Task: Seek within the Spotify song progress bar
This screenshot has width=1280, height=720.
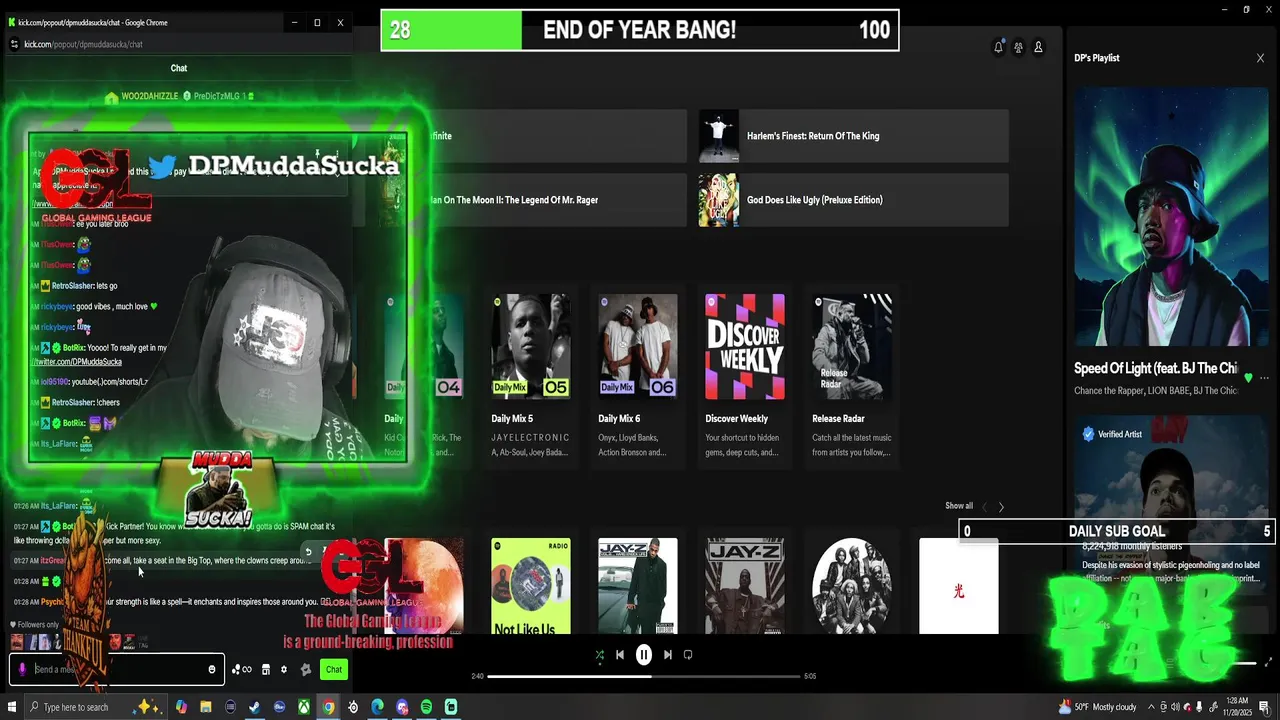Action: 644,676
